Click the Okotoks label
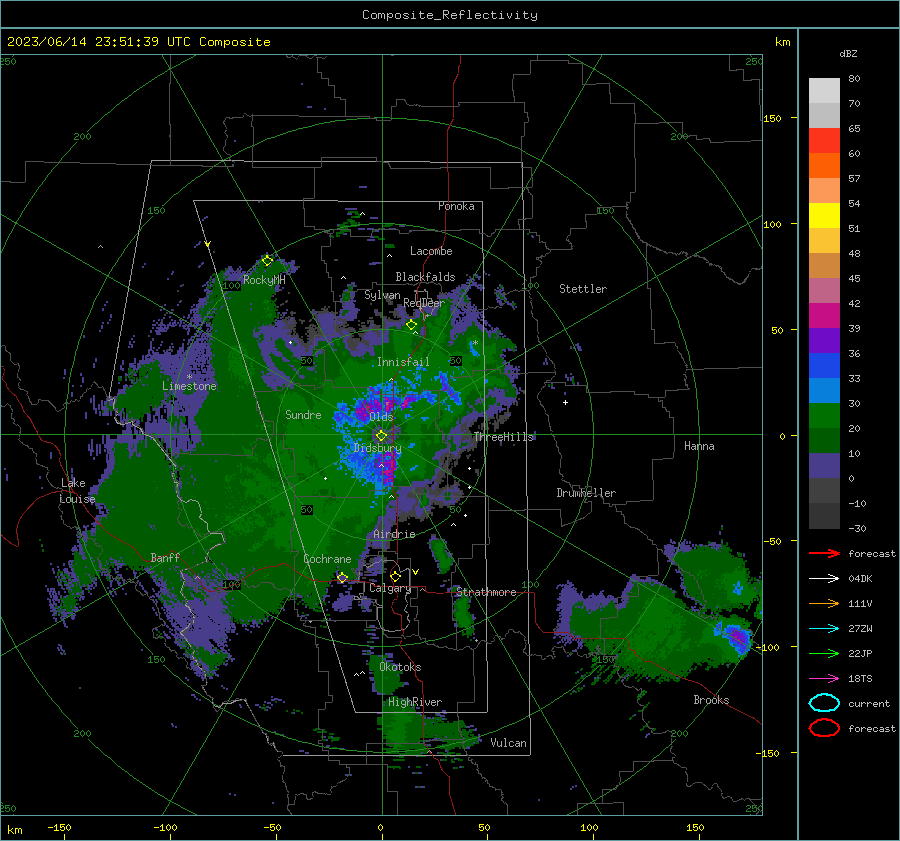This screenshot has height=841, width=900. coord(400,667)
